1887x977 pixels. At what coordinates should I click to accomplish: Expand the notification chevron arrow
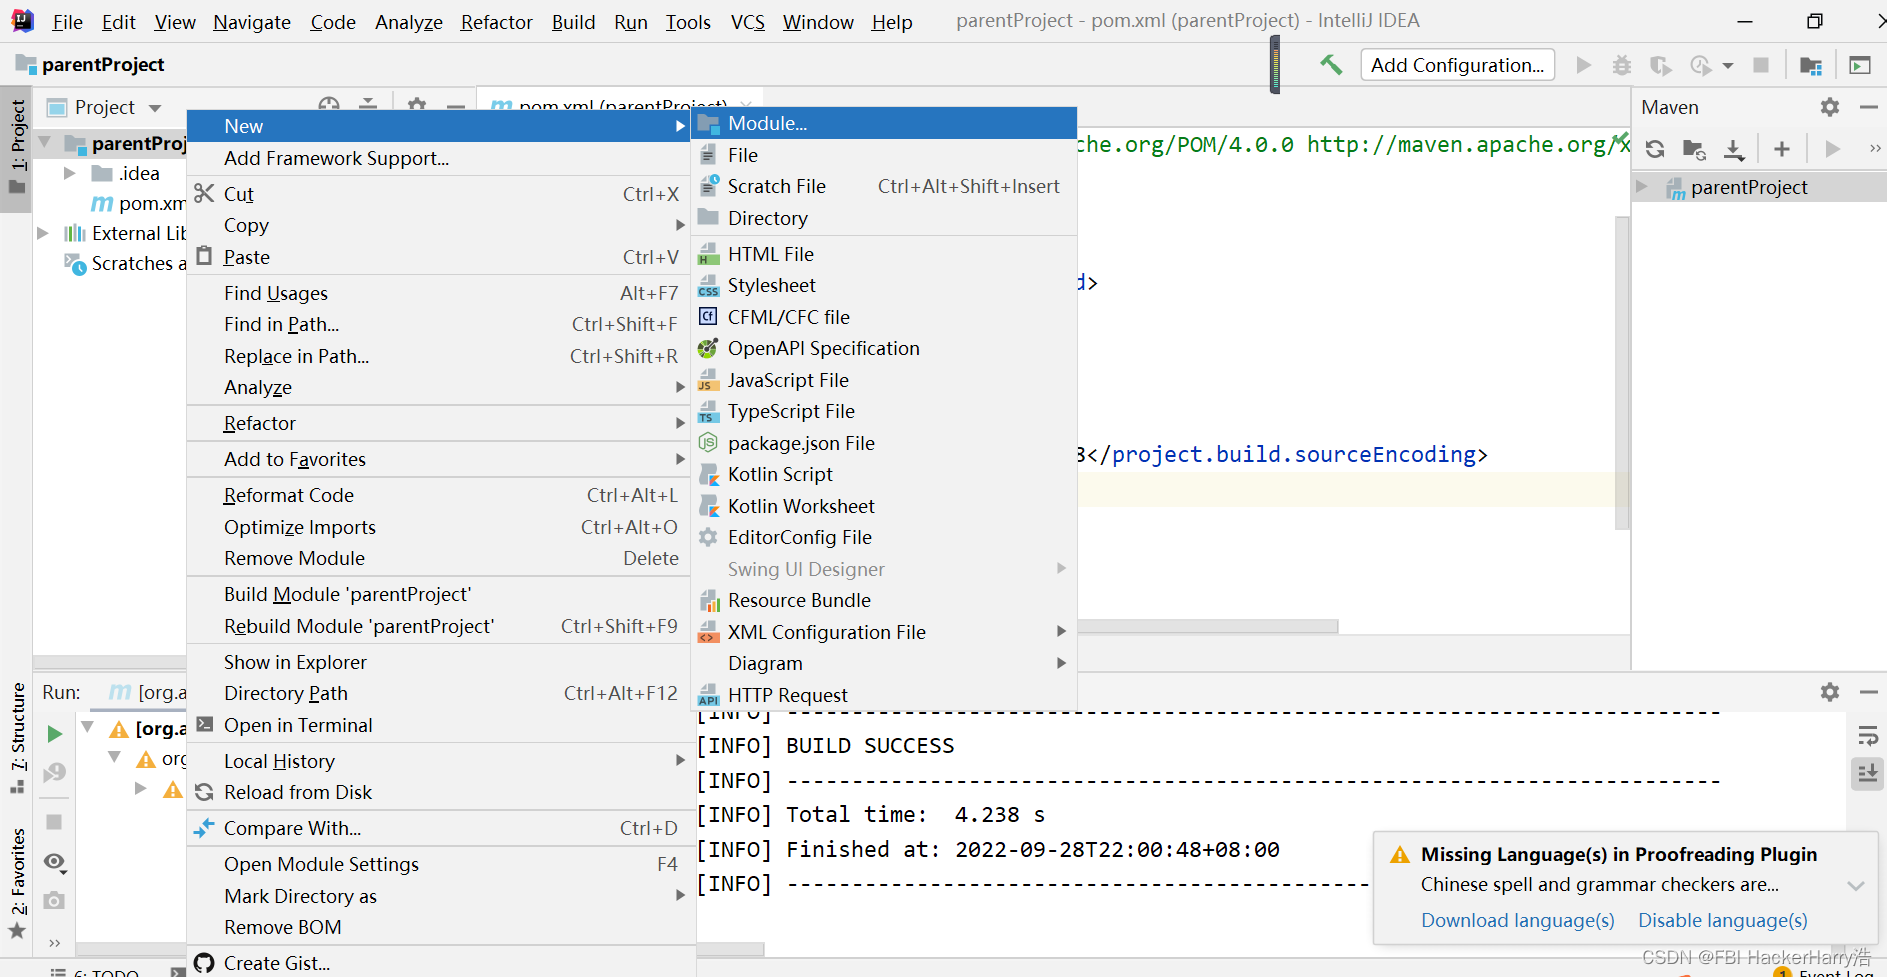[x=1856, y=885]
